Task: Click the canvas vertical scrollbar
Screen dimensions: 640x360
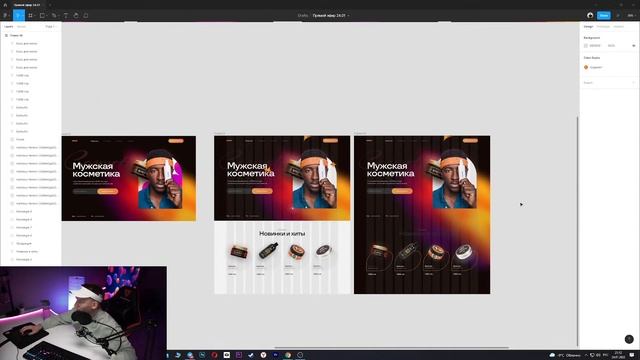Action: pyautogui.click(x=578, y=231)
